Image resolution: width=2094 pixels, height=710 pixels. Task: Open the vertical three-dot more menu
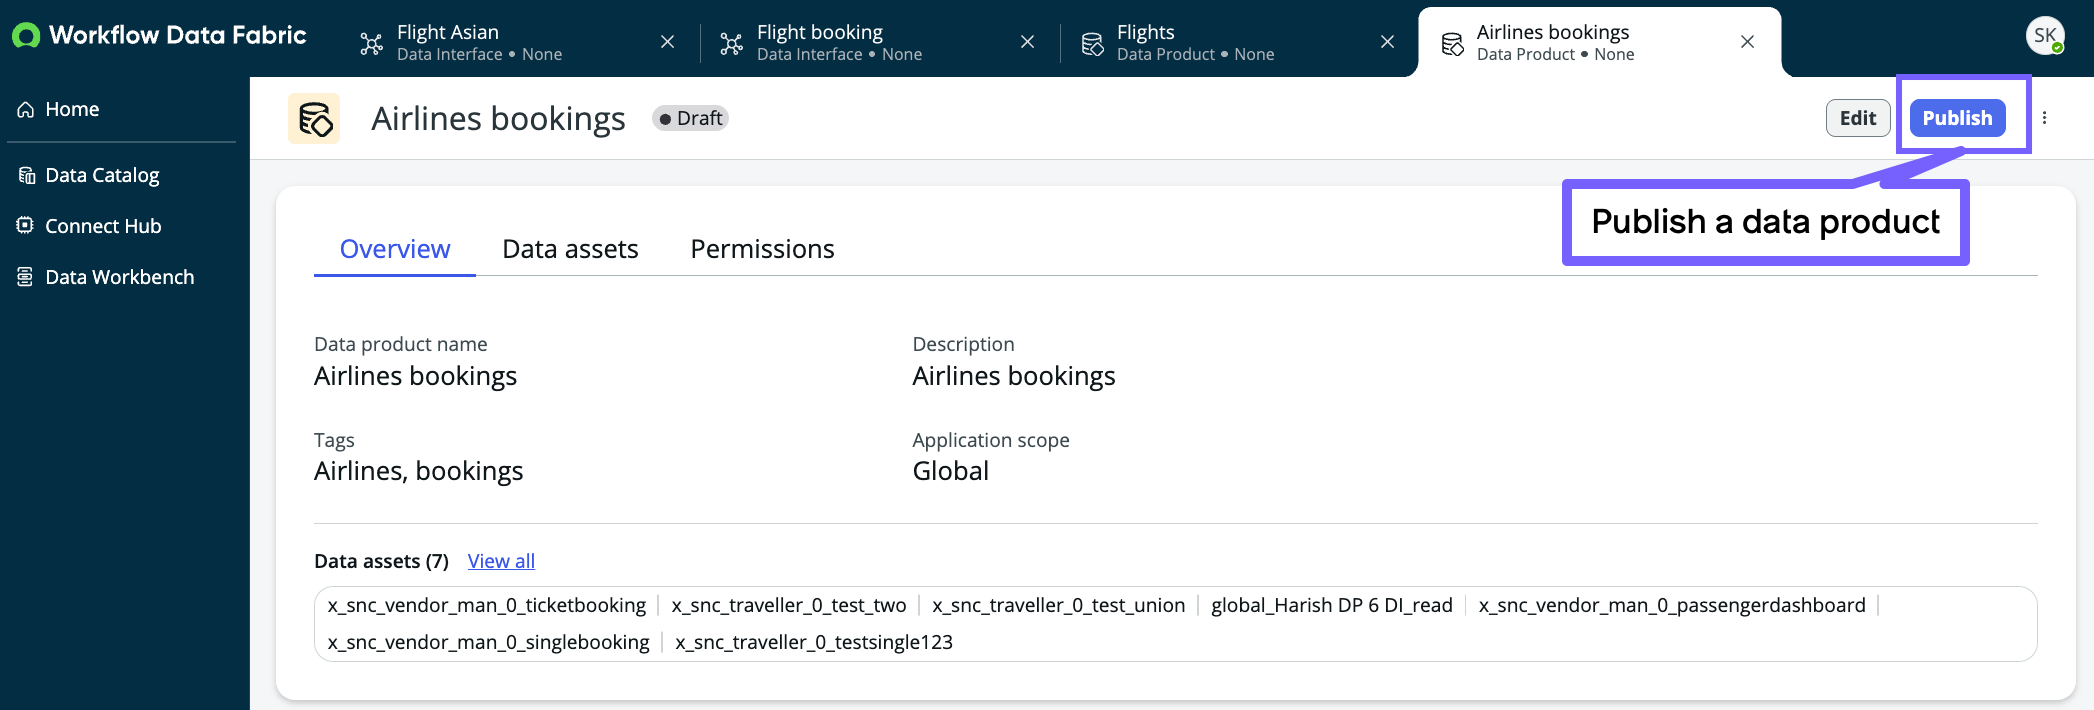click(x=2045, y=118)
